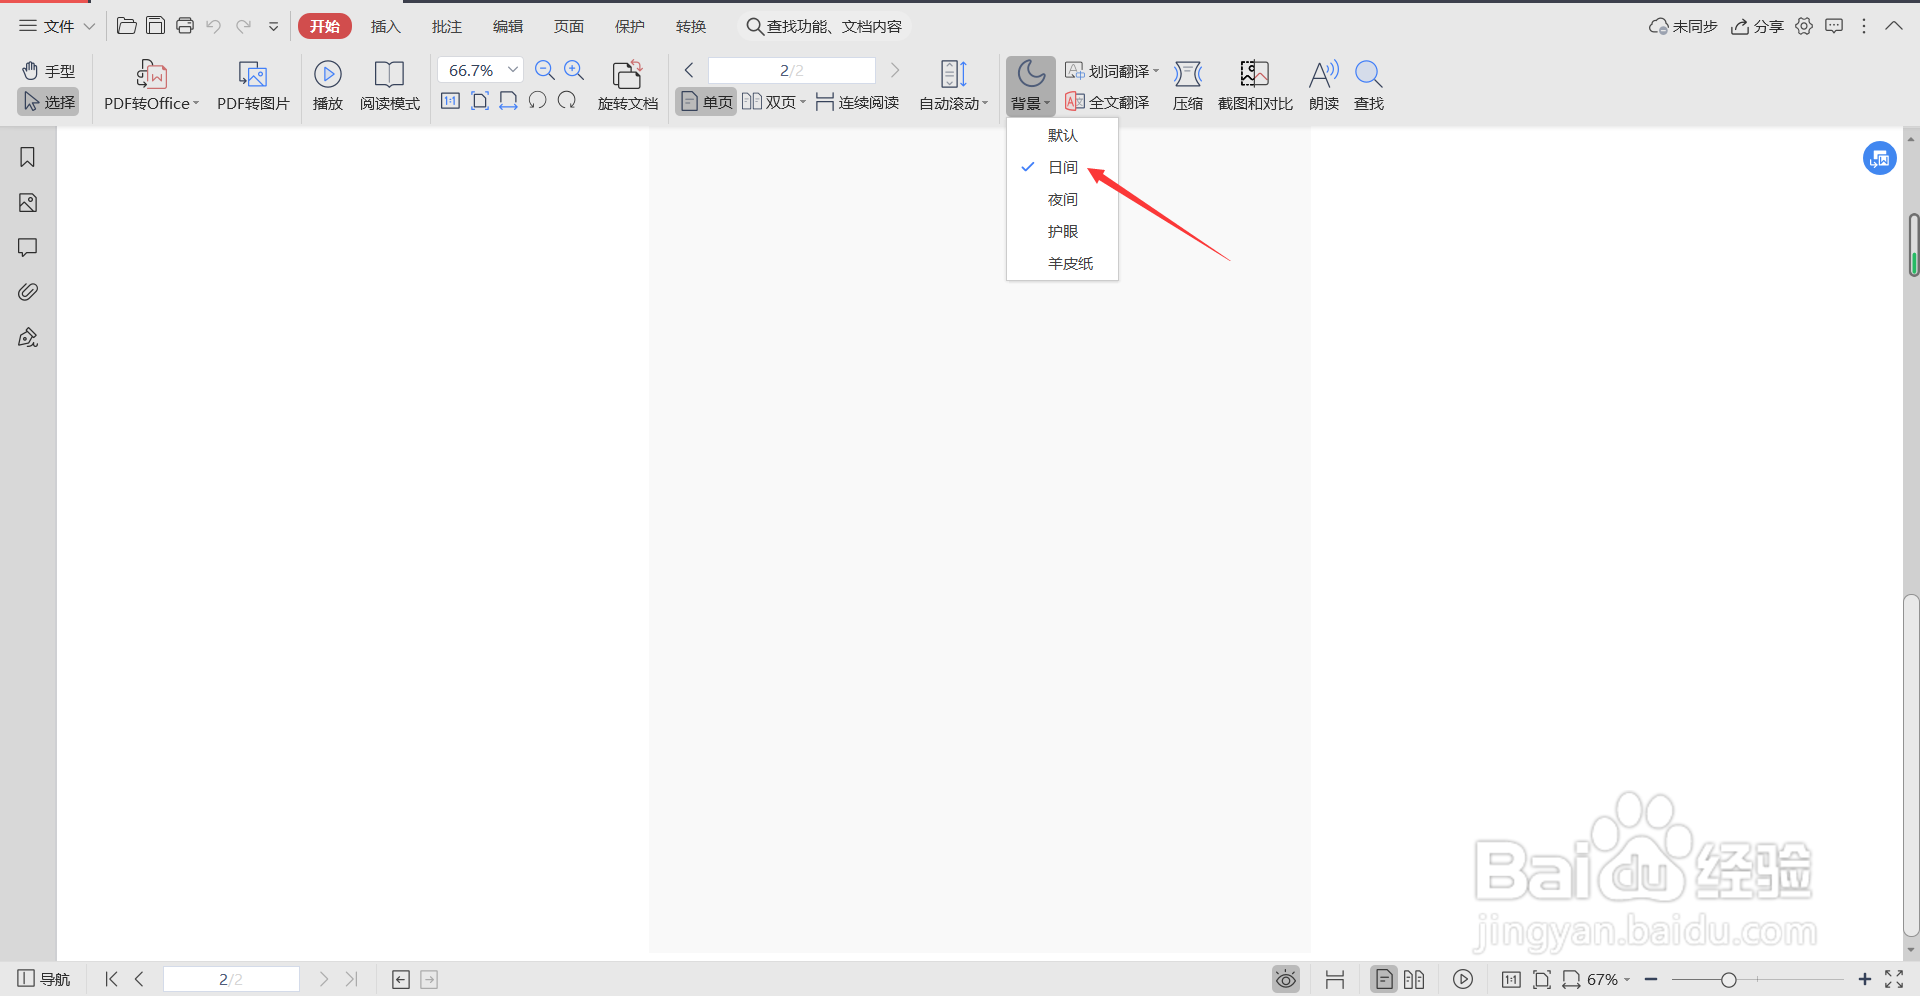Click the redo arrow icon
This screenshot has width=1920, height=996.
click(x=243, y=26)
